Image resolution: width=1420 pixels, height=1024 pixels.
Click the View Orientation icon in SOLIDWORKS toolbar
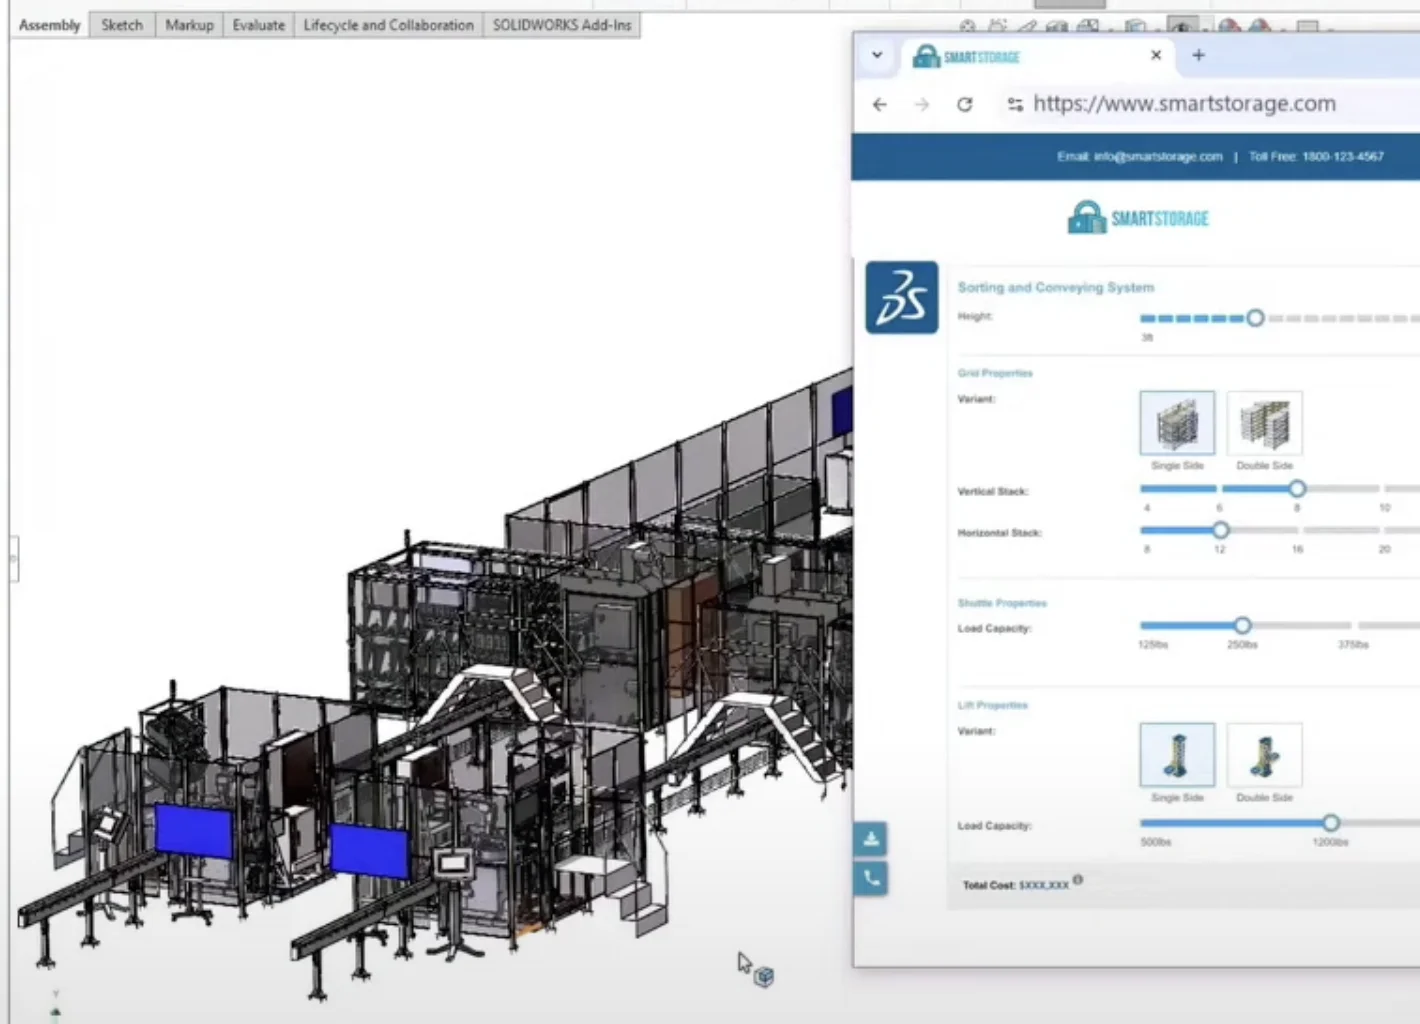(1089, 27)
